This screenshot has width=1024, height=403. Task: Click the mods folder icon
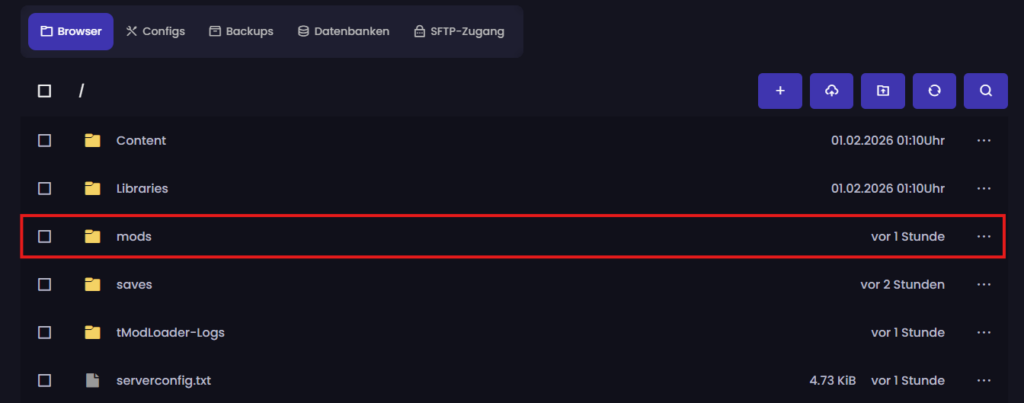pos(93,236)
